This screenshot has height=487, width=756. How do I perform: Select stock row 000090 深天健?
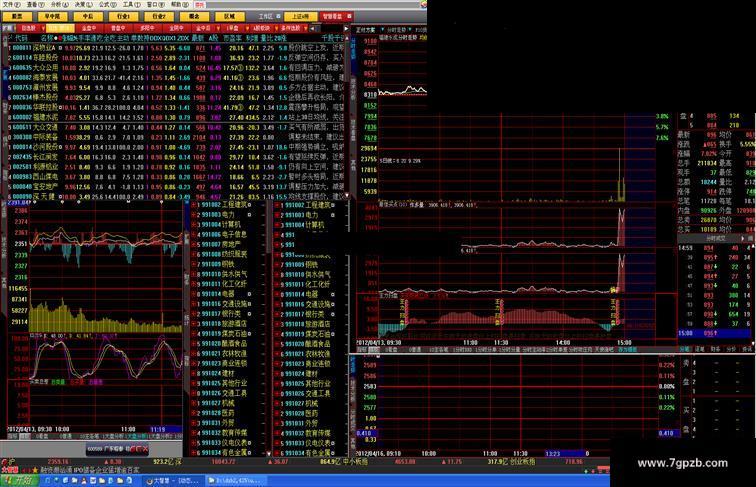(176, 197)
